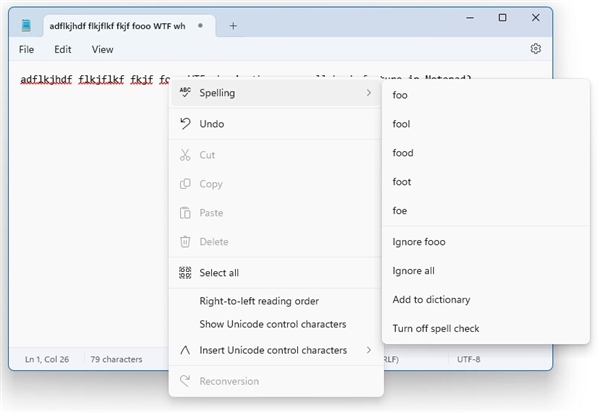Click the Notepad app icon in title bar
This screenshot has width=600, height=412.
tap(28, 26)
